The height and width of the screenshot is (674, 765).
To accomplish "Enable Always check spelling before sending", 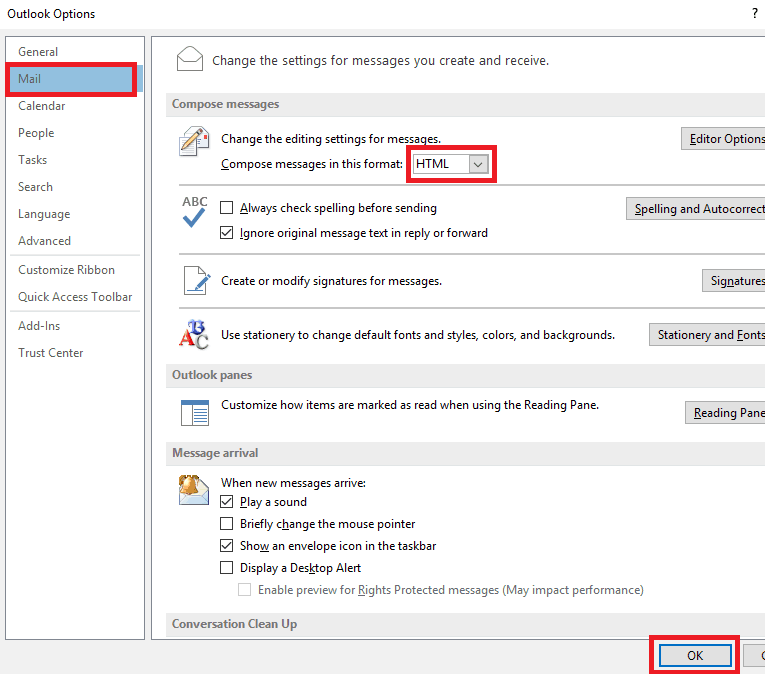I will pos(226,208).
